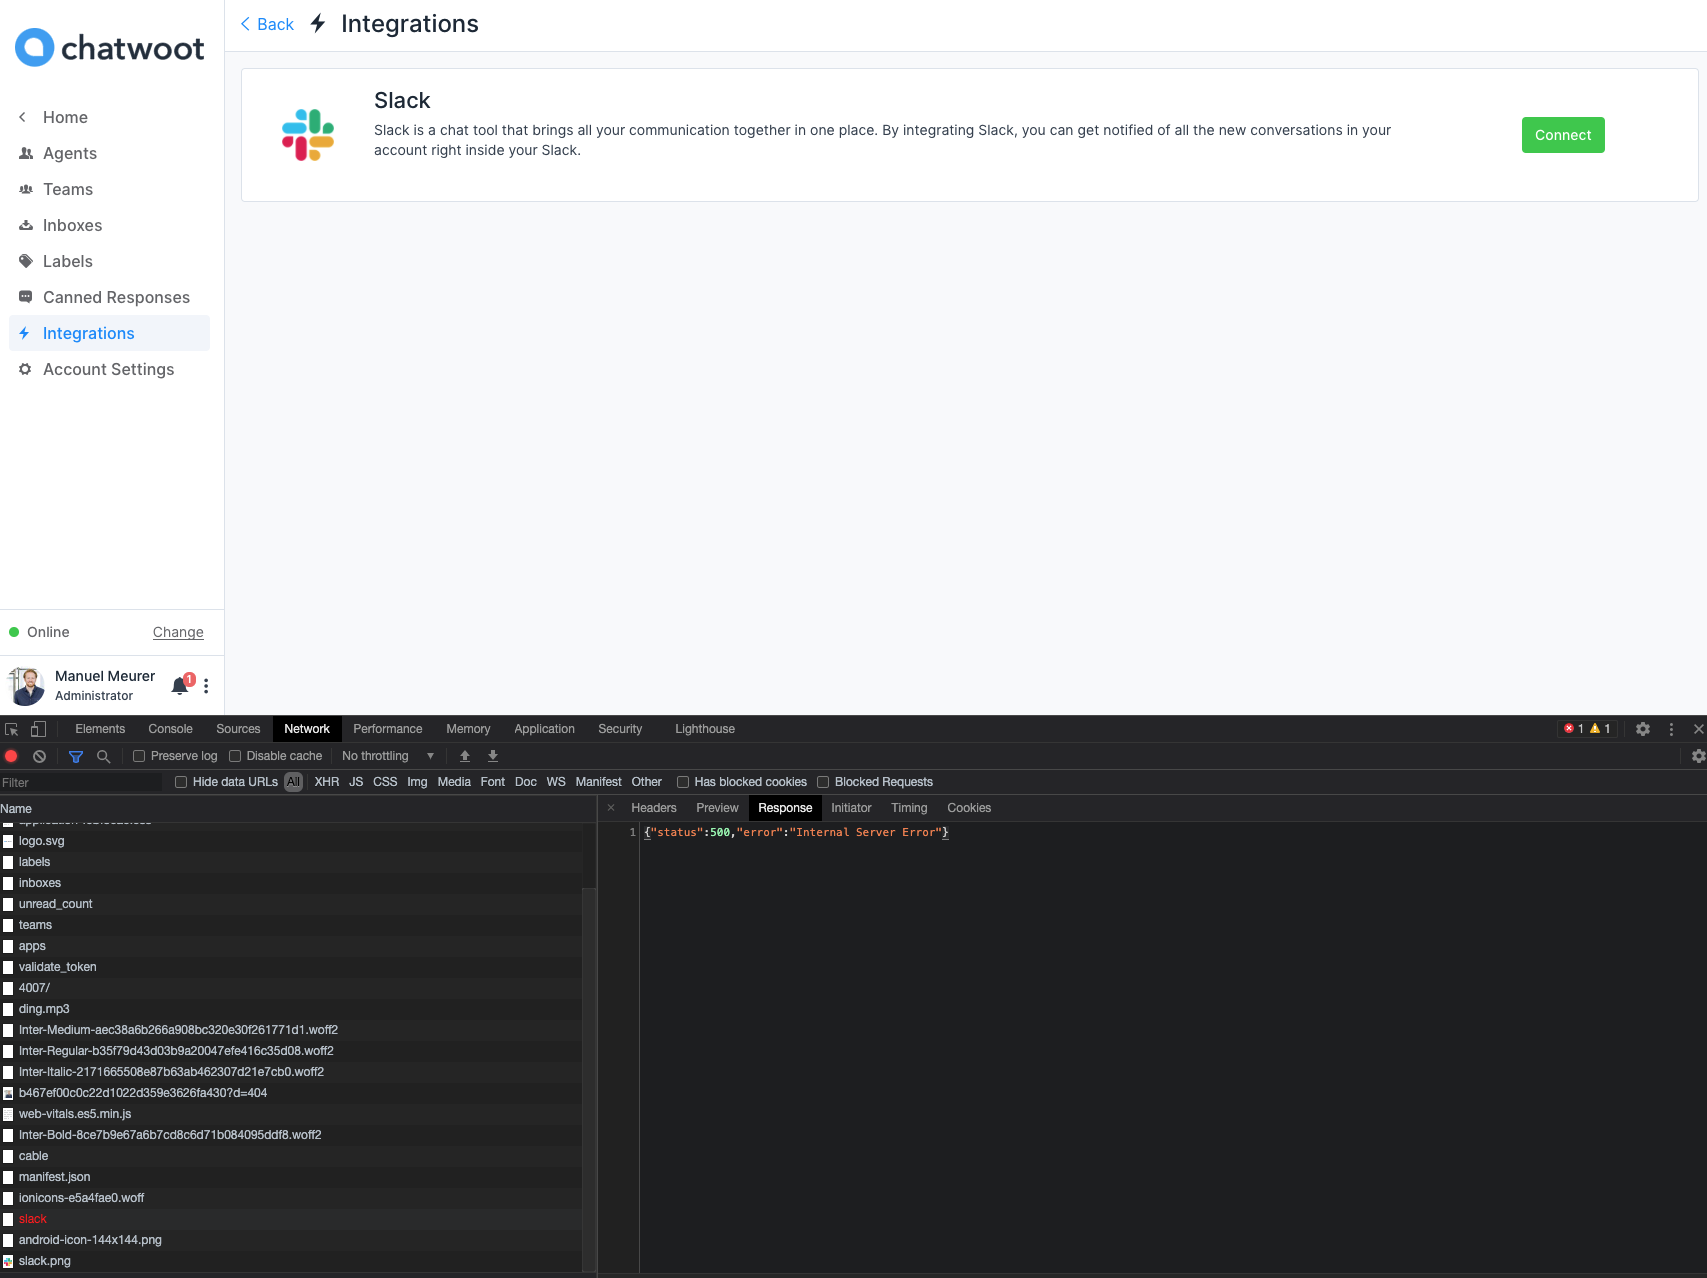Image resolution: width=1707 pixels, height=1278 pixels.
Task: Open notifications bell icon
Action: point(180,686)
